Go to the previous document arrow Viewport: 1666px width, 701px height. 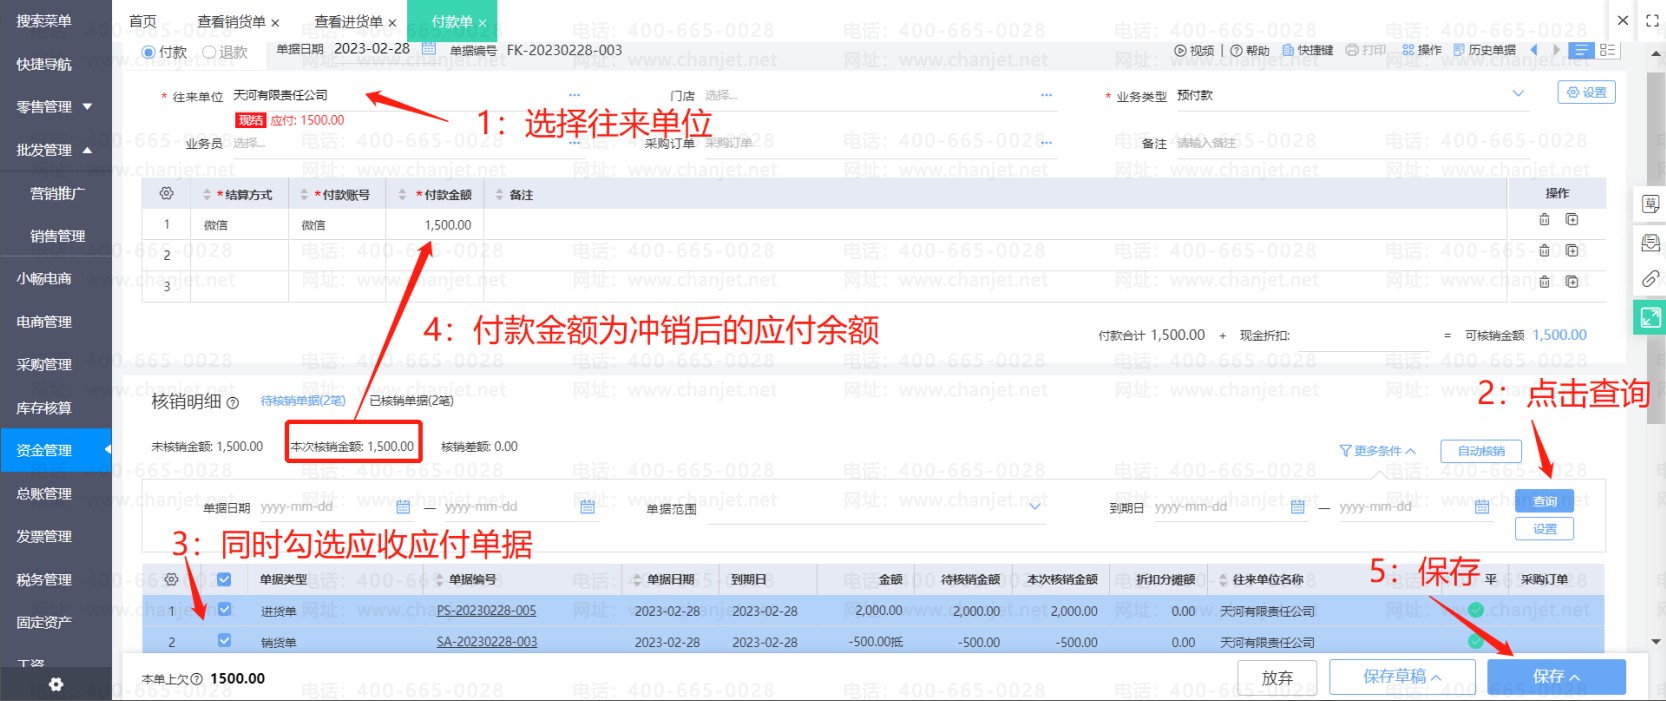(x=1534, y=50)
